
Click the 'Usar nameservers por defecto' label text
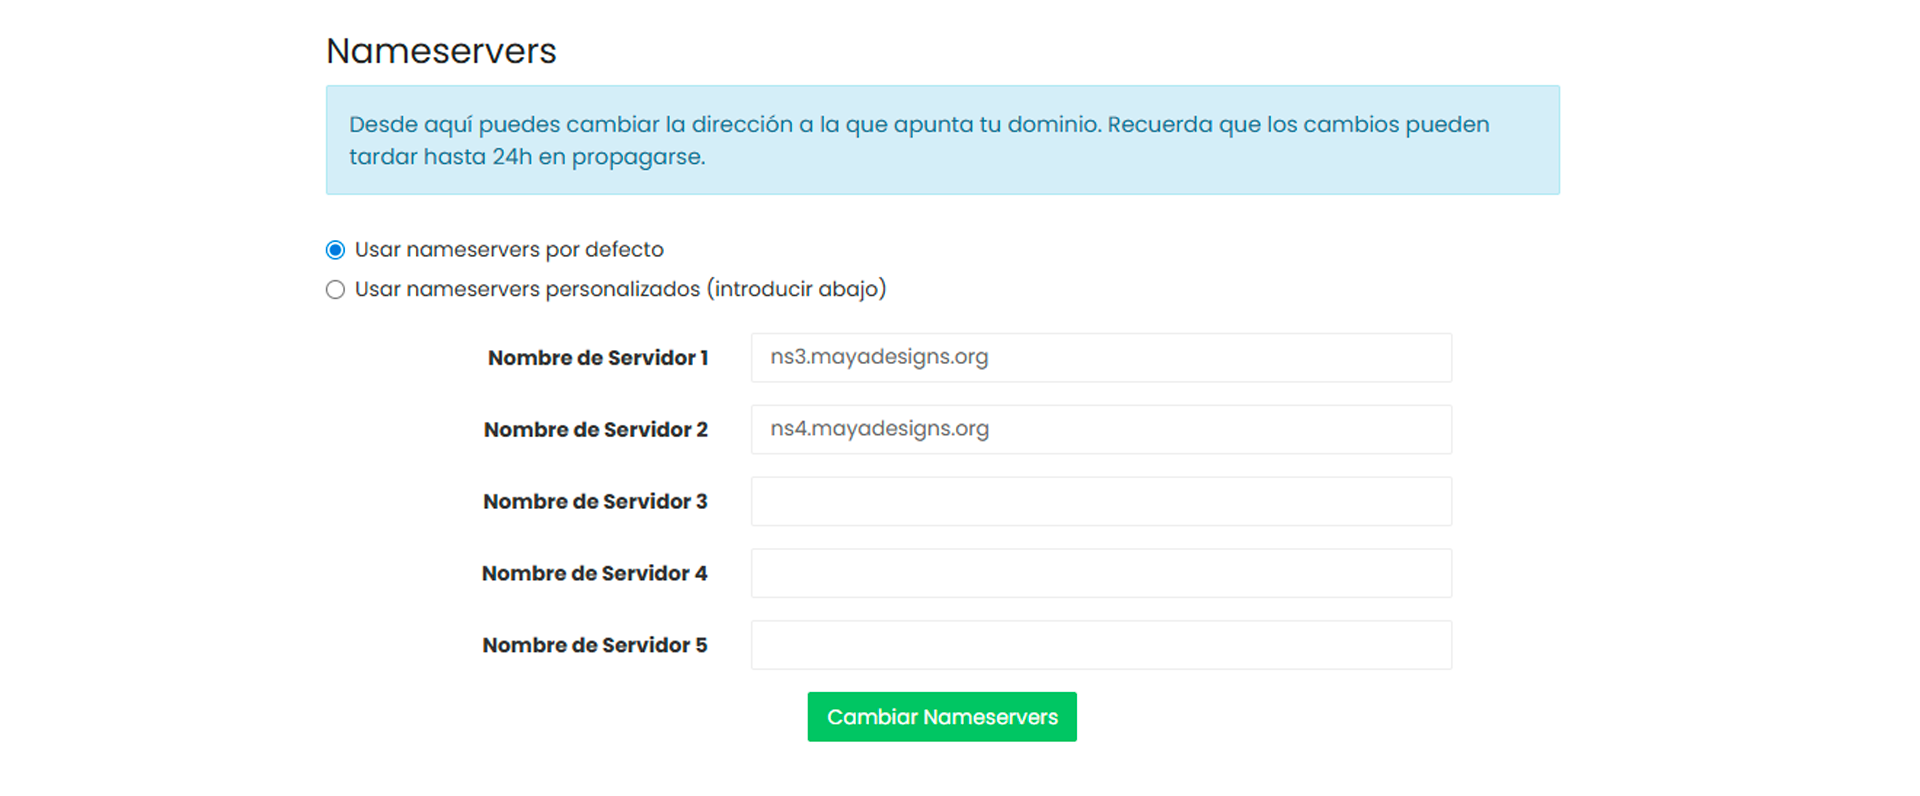click(x=509, y=250)
